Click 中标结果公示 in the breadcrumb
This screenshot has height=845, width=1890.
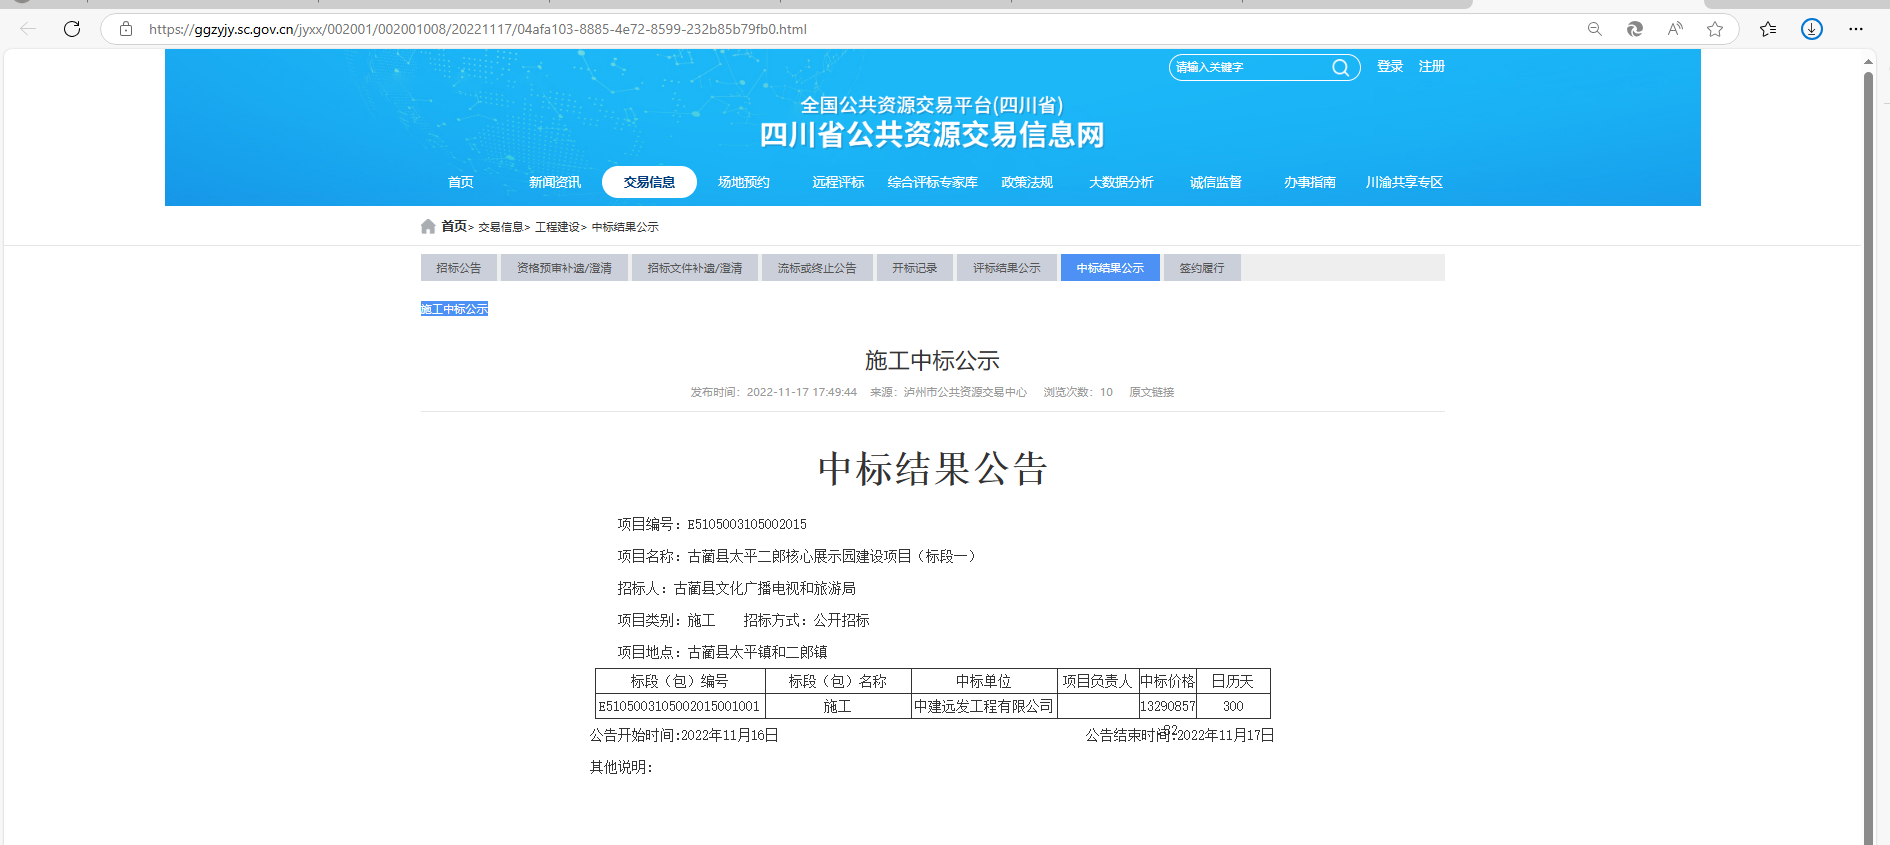pos(625,227)
